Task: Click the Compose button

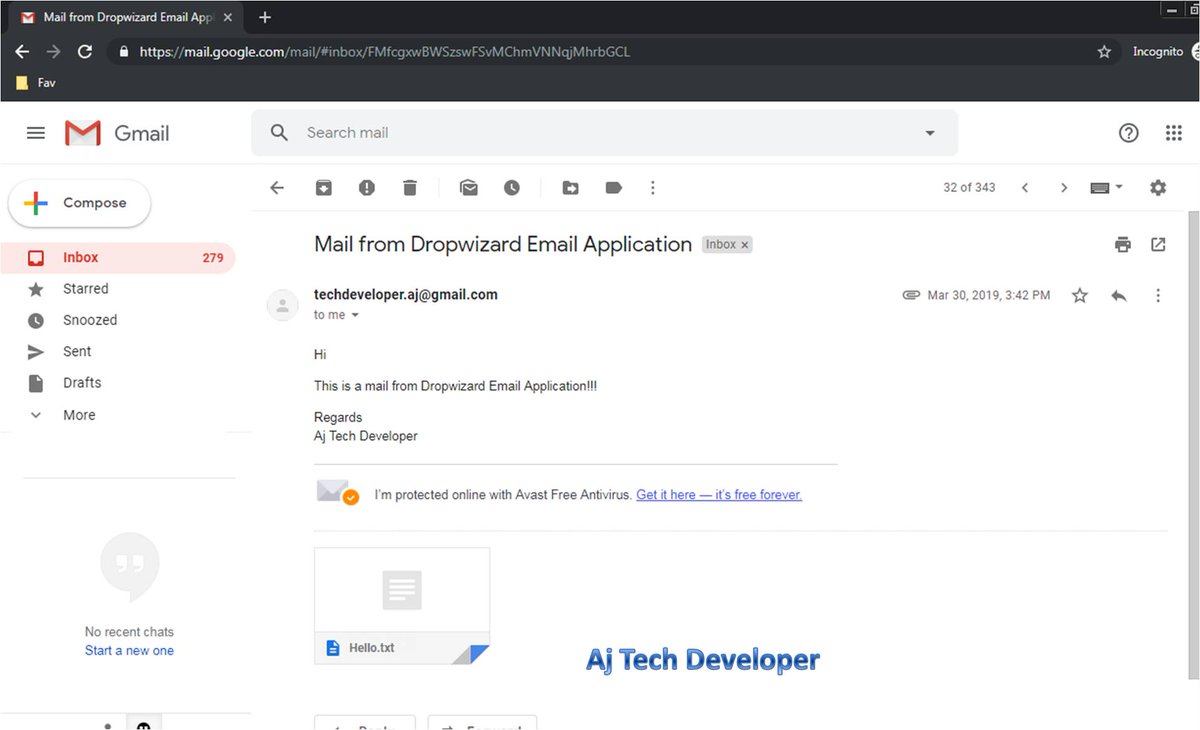Action: pos(79,203)
